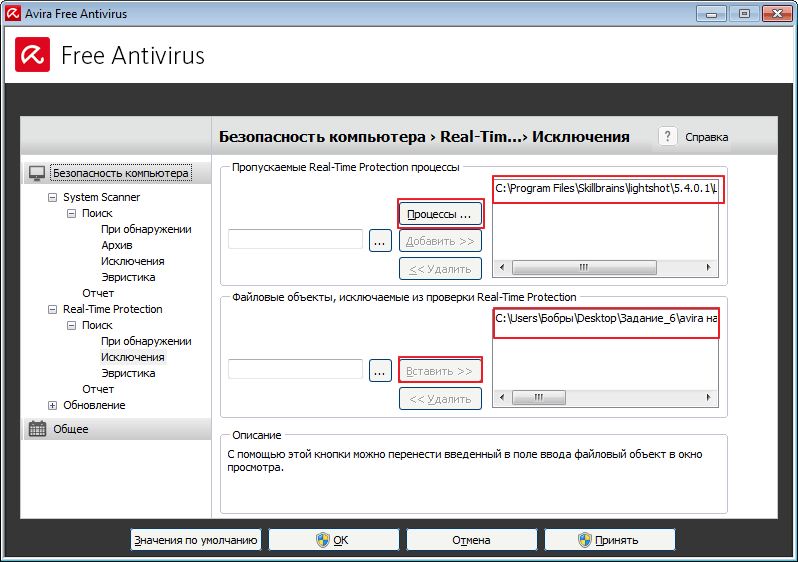The height and width of the screenshot is (562, 798).
Task: Minimize the Avira Free Antivirus window
Action: [x=711, y=14]
